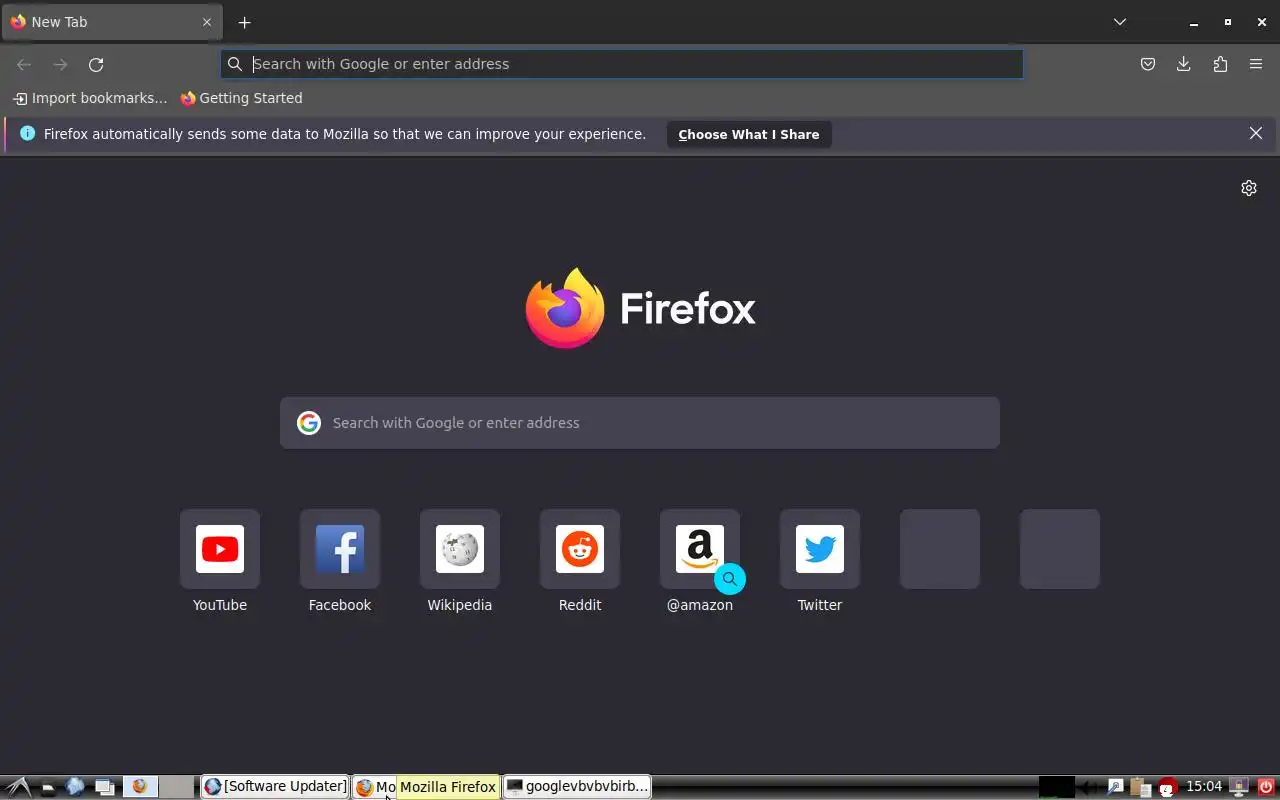Image resolution: width=1280 pixels, height=800 pixels.
Task: Open Import bookmarks... in bookmarks toolbar
Action: coord(90,98)
